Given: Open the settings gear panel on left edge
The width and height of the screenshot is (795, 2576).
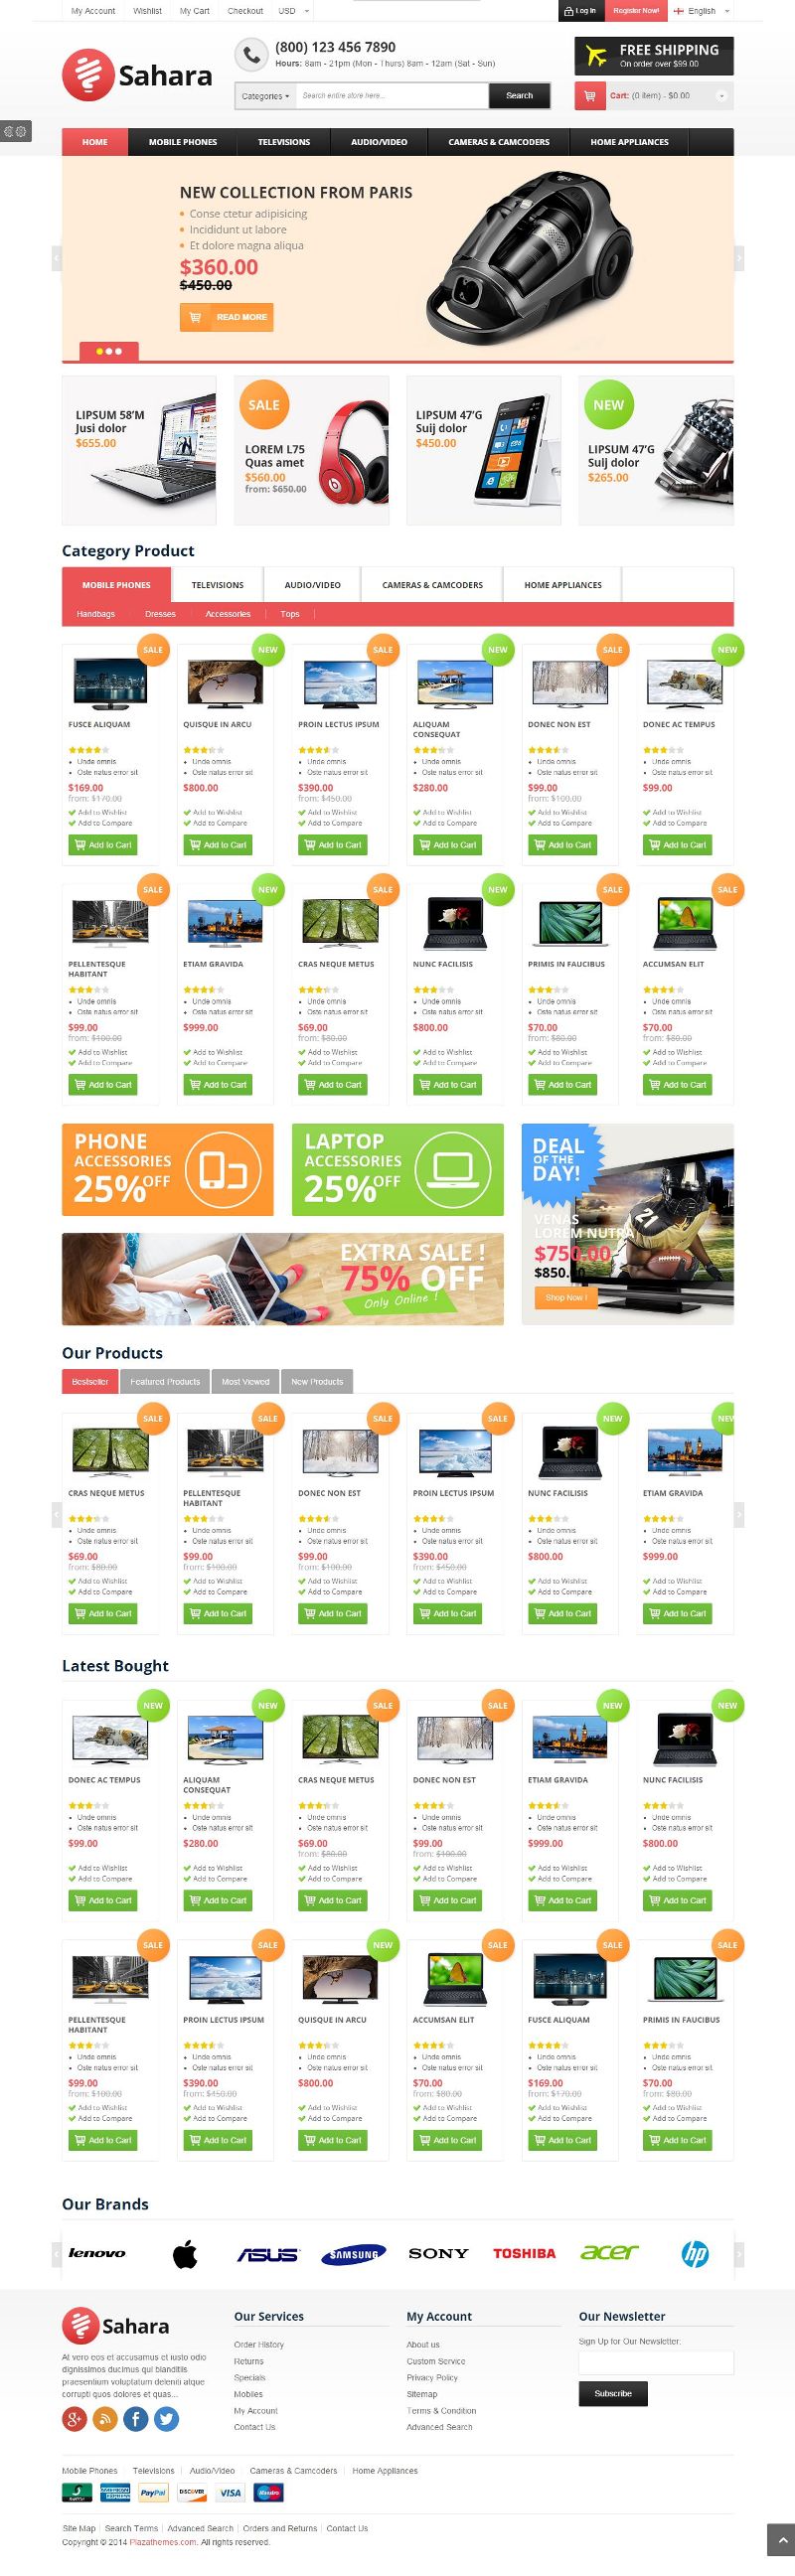Looking at the screenshot, I should pyautogui.click(x=16, y=131).
